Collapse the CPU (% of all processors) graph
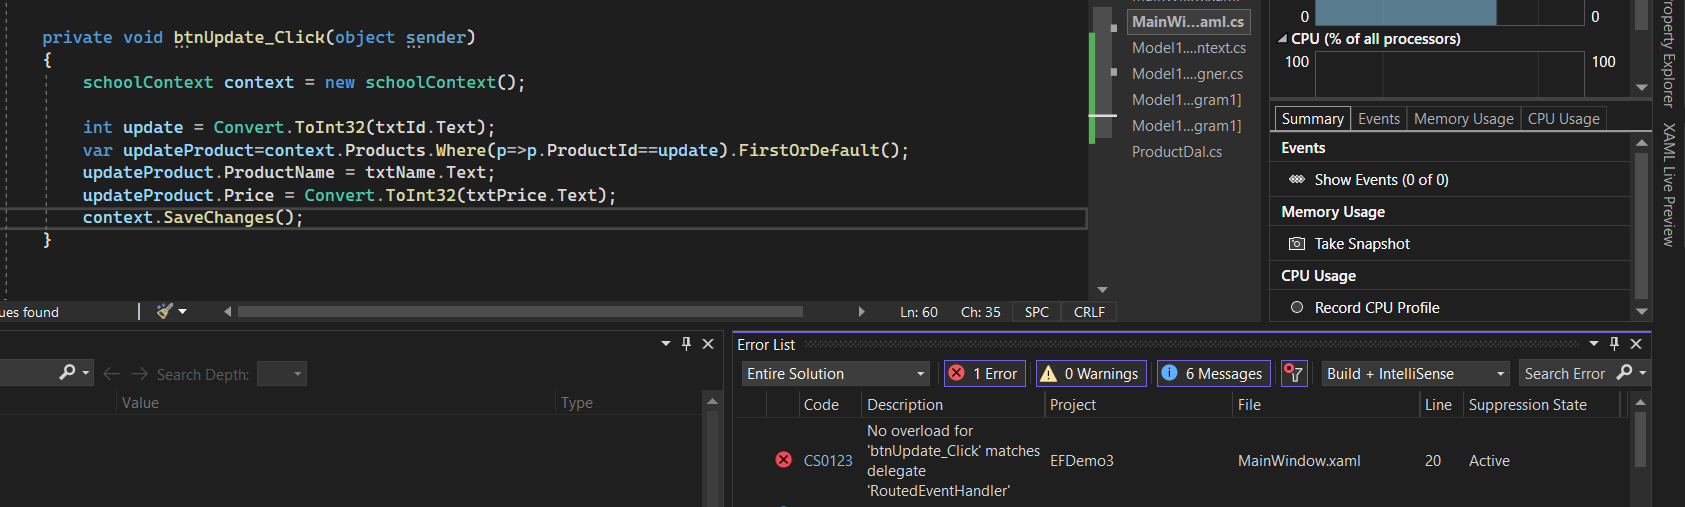This screenshot has height=507, width=1685. point(1283,39)
